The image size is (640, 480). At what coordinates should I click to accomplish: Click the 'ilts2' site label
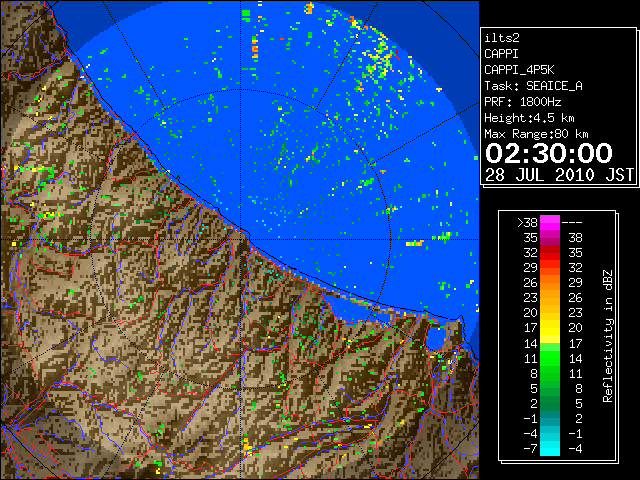pyautogui.click(x=502, y=38)
